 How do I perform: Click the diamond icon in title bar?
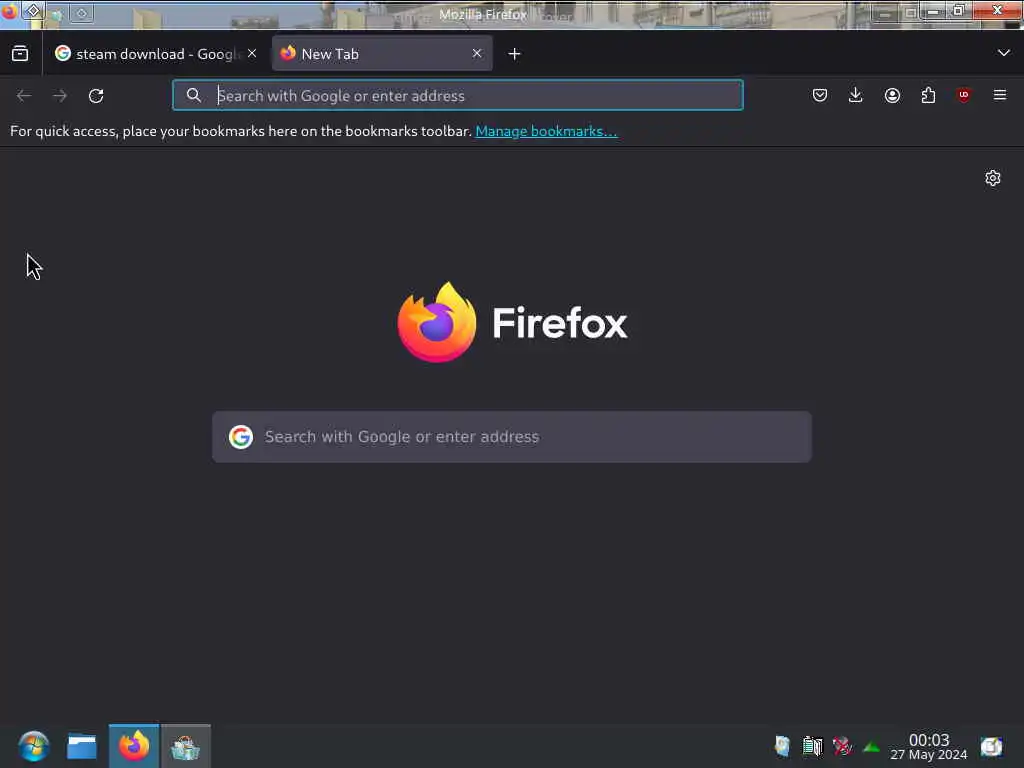point(33,10)
